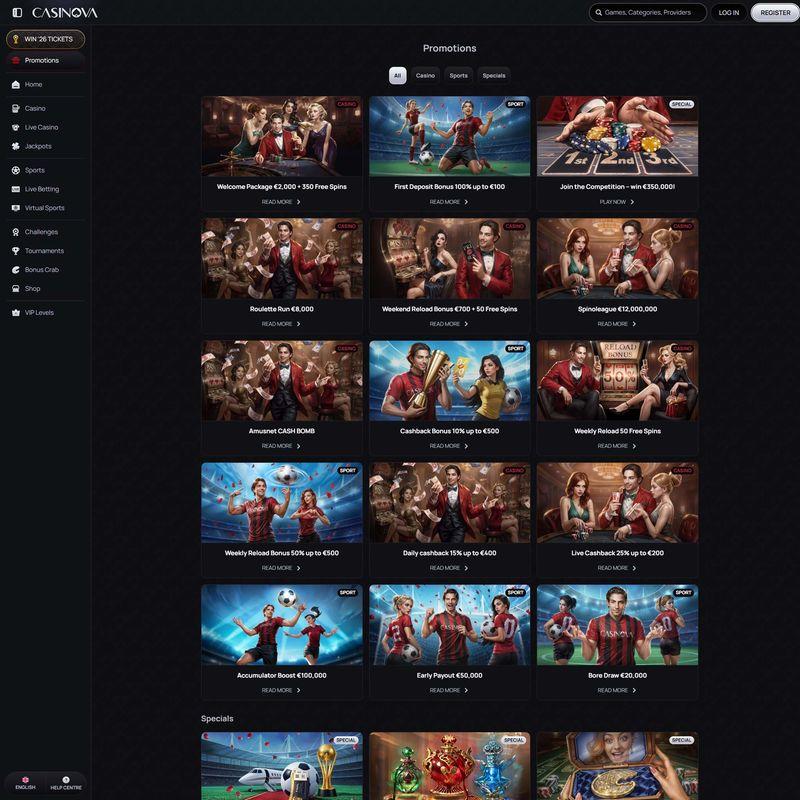Read more about Roulette Run €8,000
Image resolution: width=800 pixels, height=800 pixels.
pos(281,324)
